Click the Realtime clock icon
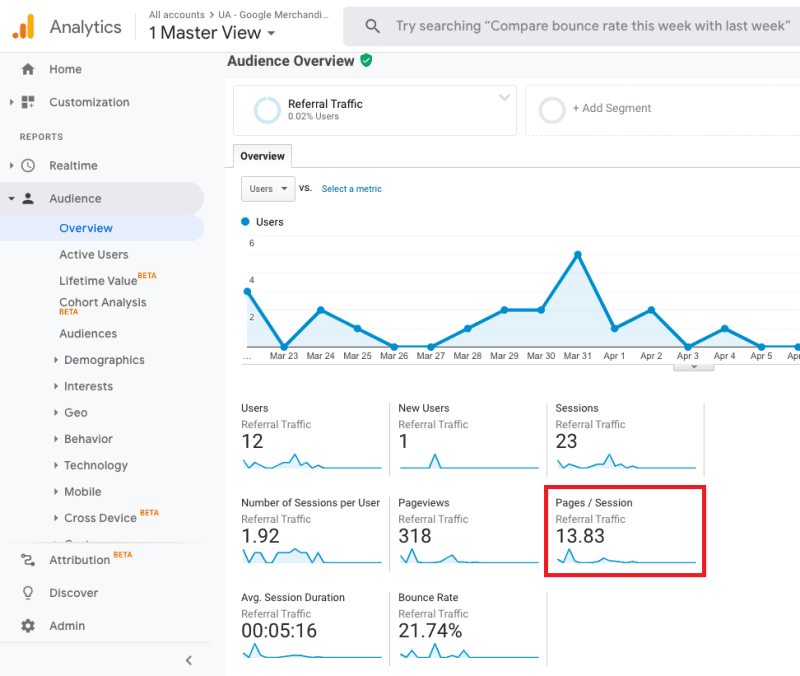The image size is (800, 676). pos(28,166)
